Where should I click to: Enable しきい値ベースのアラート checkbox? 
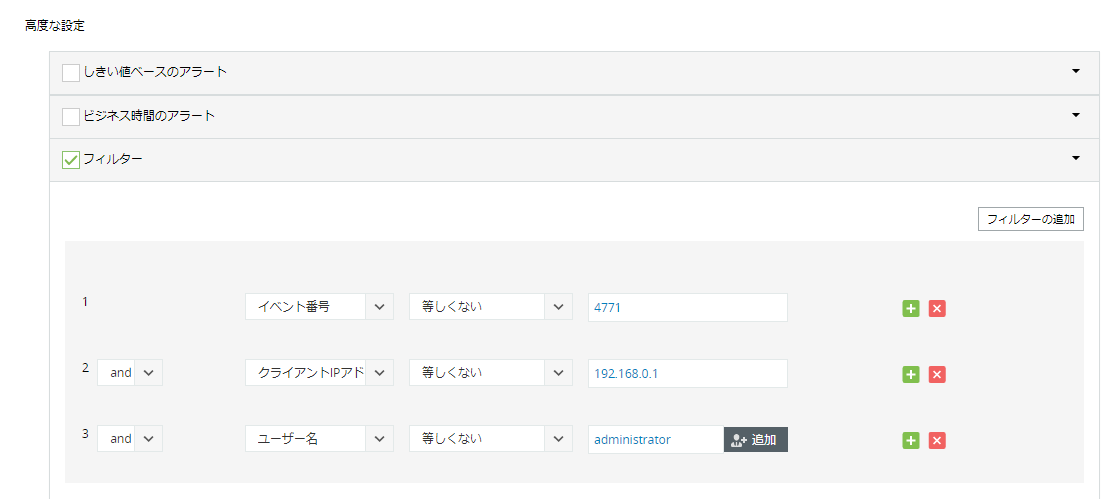tap(71, 73)
